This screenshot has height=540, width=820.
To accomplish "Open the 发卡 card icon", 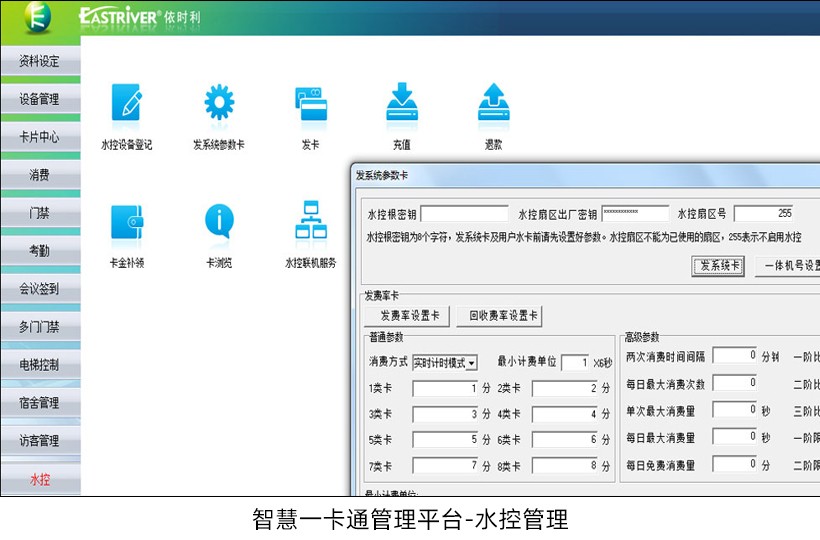I will [x=310, y=104].
